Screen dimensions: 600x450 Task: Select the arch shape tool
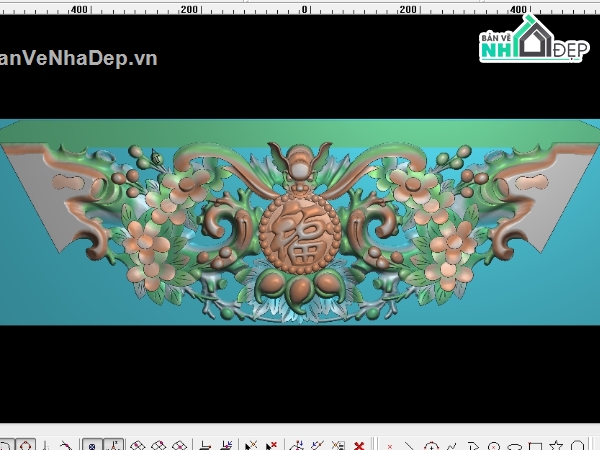[x=577, y=445]
